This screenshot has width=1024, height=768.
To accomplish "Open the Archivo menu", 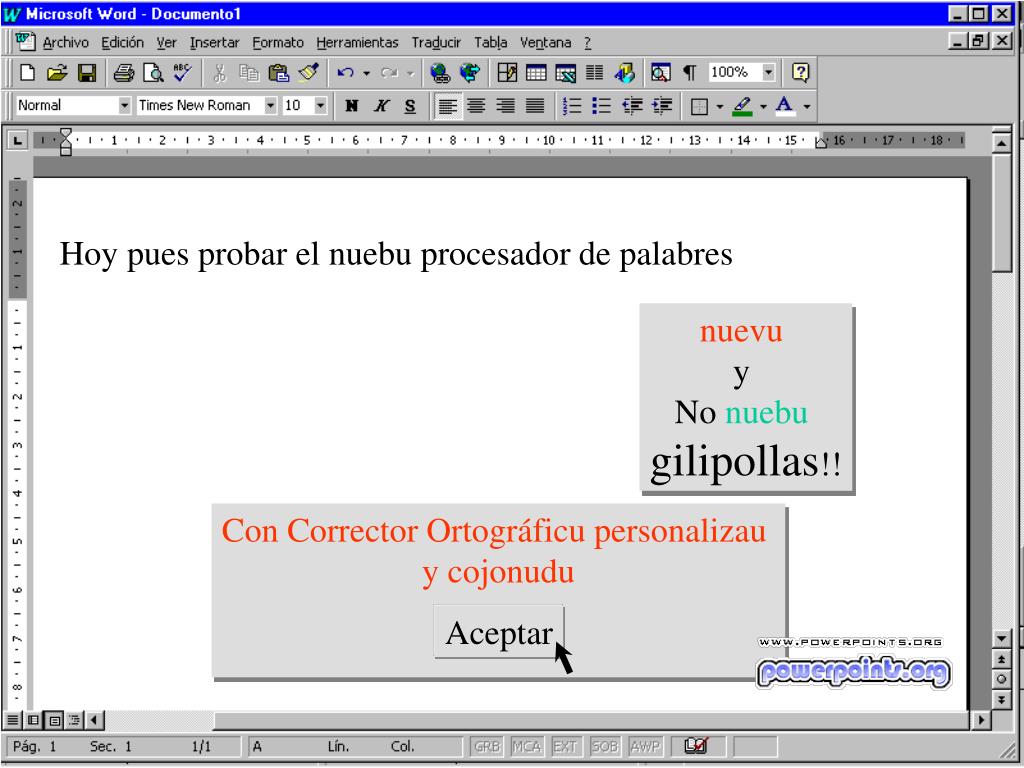I will tap(65, 42).
